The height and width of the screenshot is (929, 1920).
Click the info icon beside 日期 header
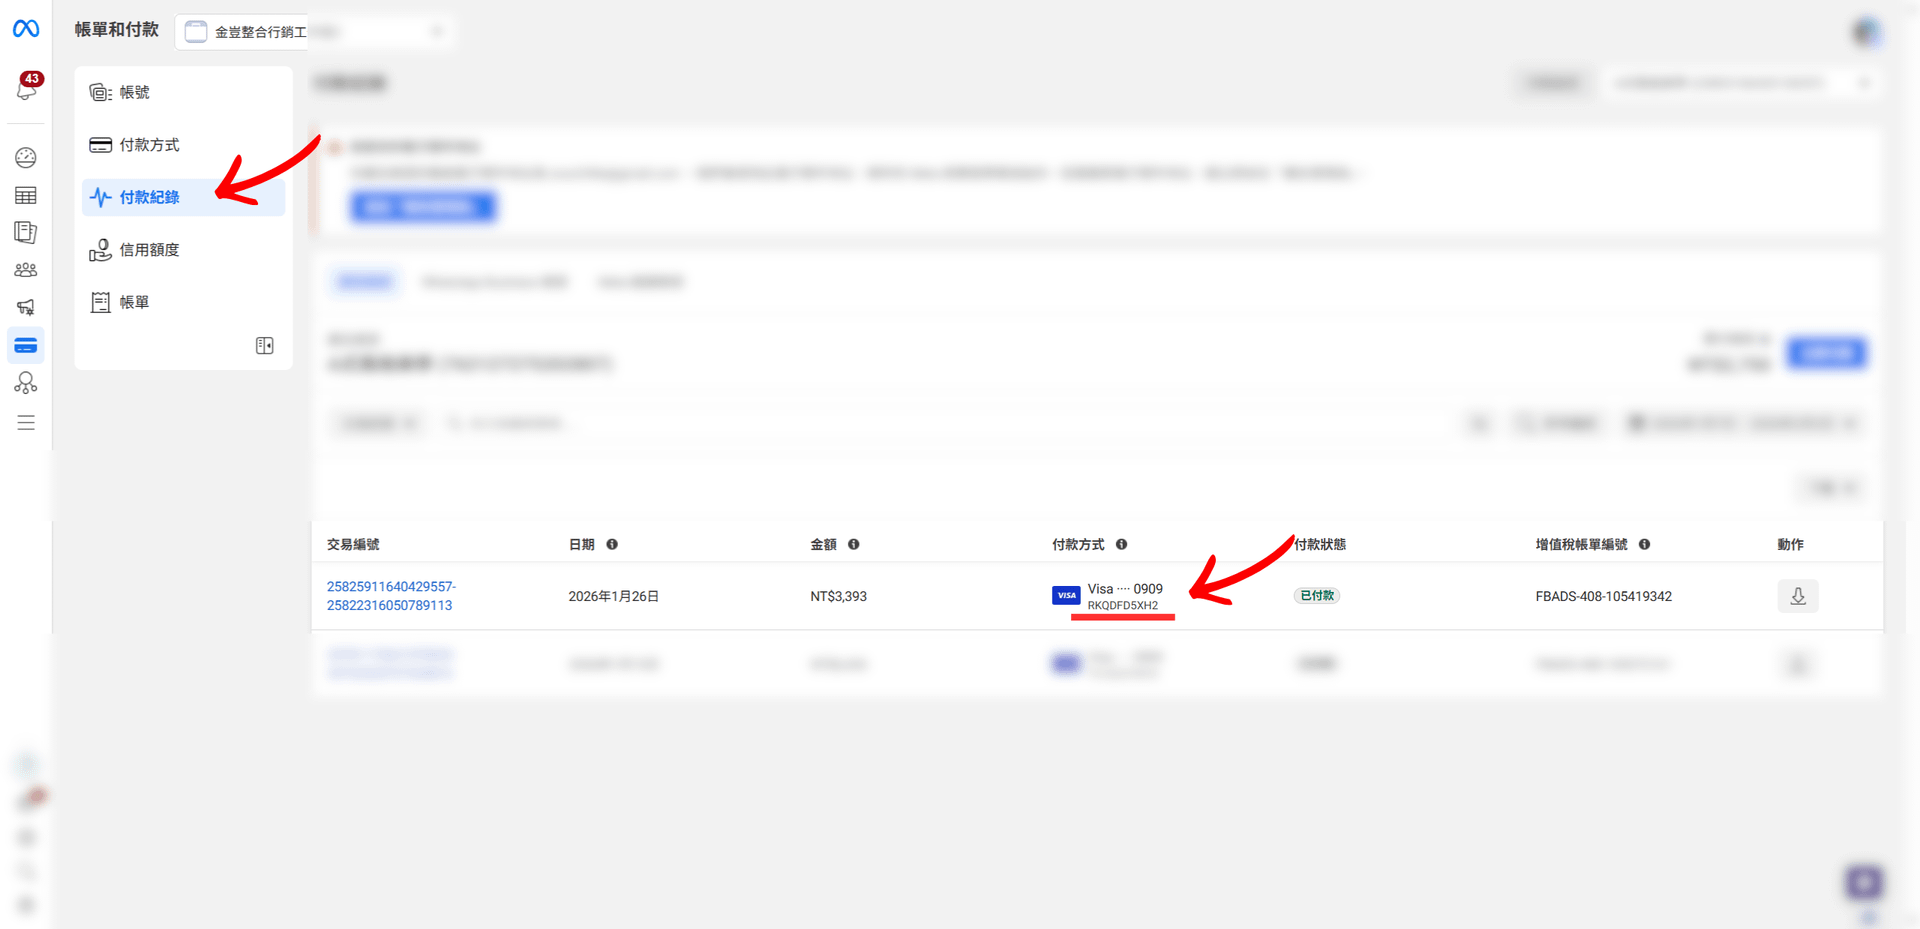(x=612, y=544)
